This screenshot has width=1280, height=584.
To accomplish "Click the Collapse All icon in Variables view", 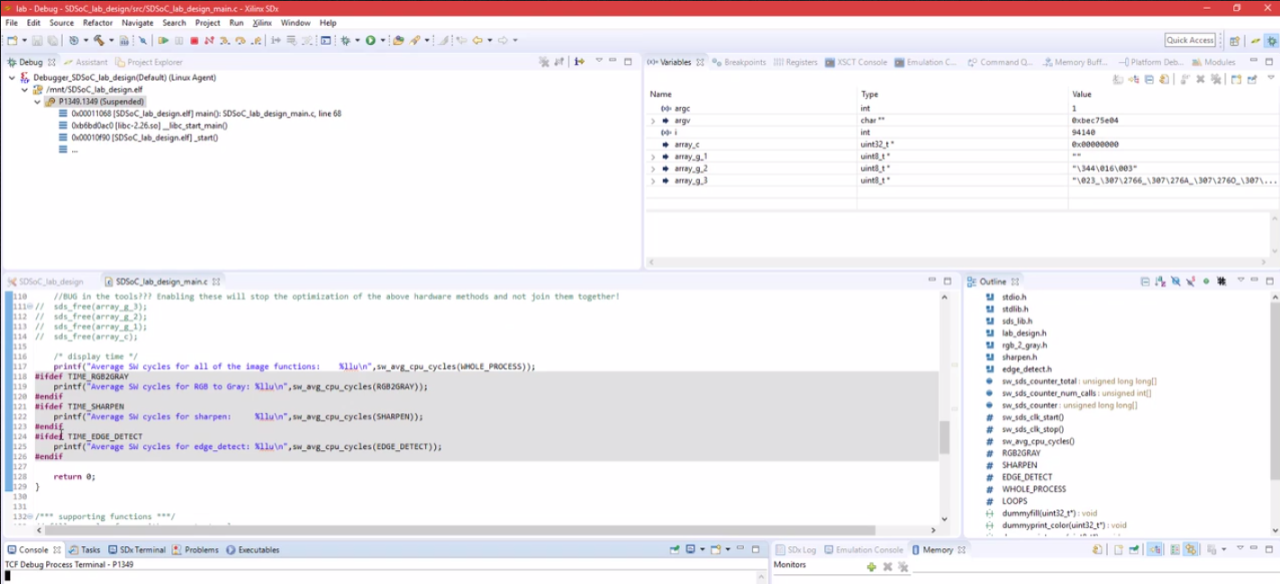I will coord(1149,79).
